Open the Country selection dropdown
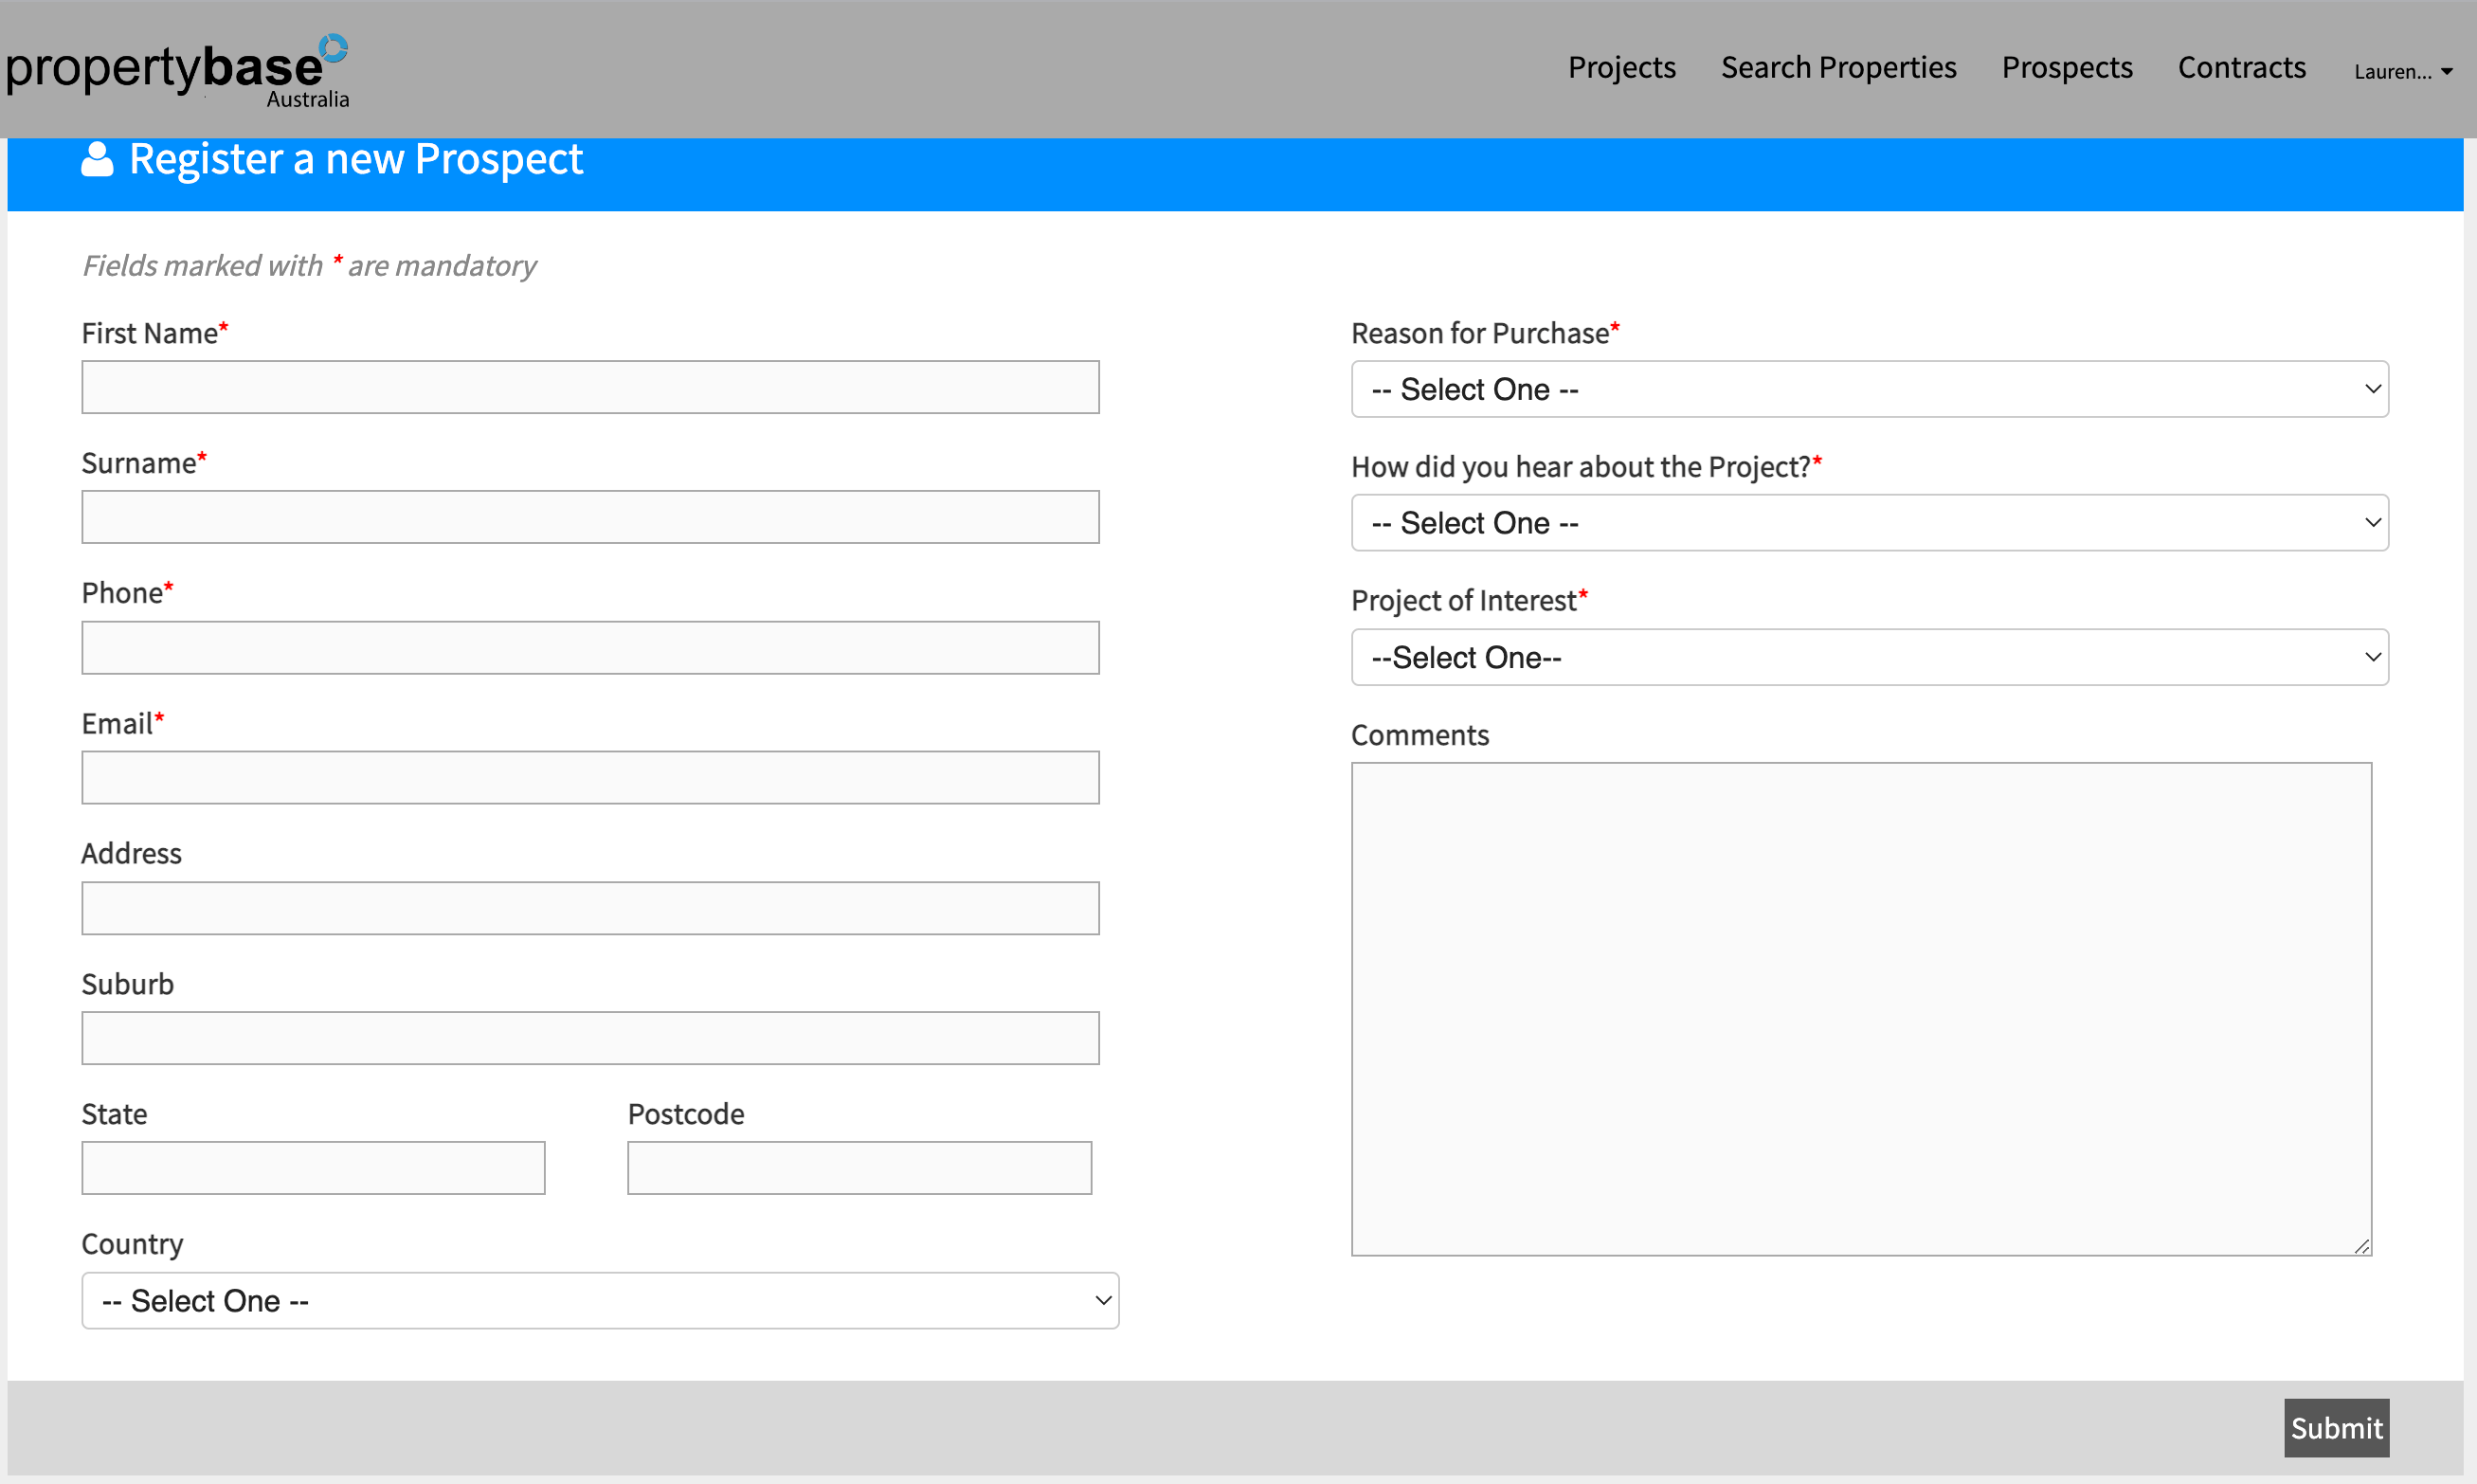Screen dimensions: 2477x1484 [x=600, y=1300]
